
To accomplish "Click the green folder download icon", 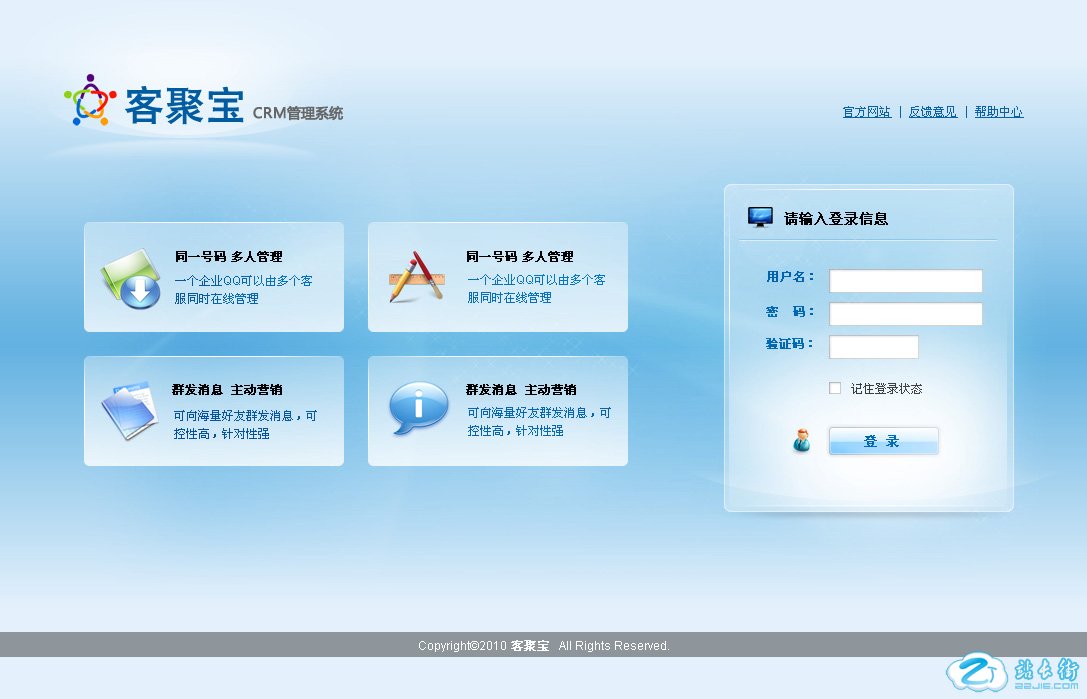I will (130, 279).
